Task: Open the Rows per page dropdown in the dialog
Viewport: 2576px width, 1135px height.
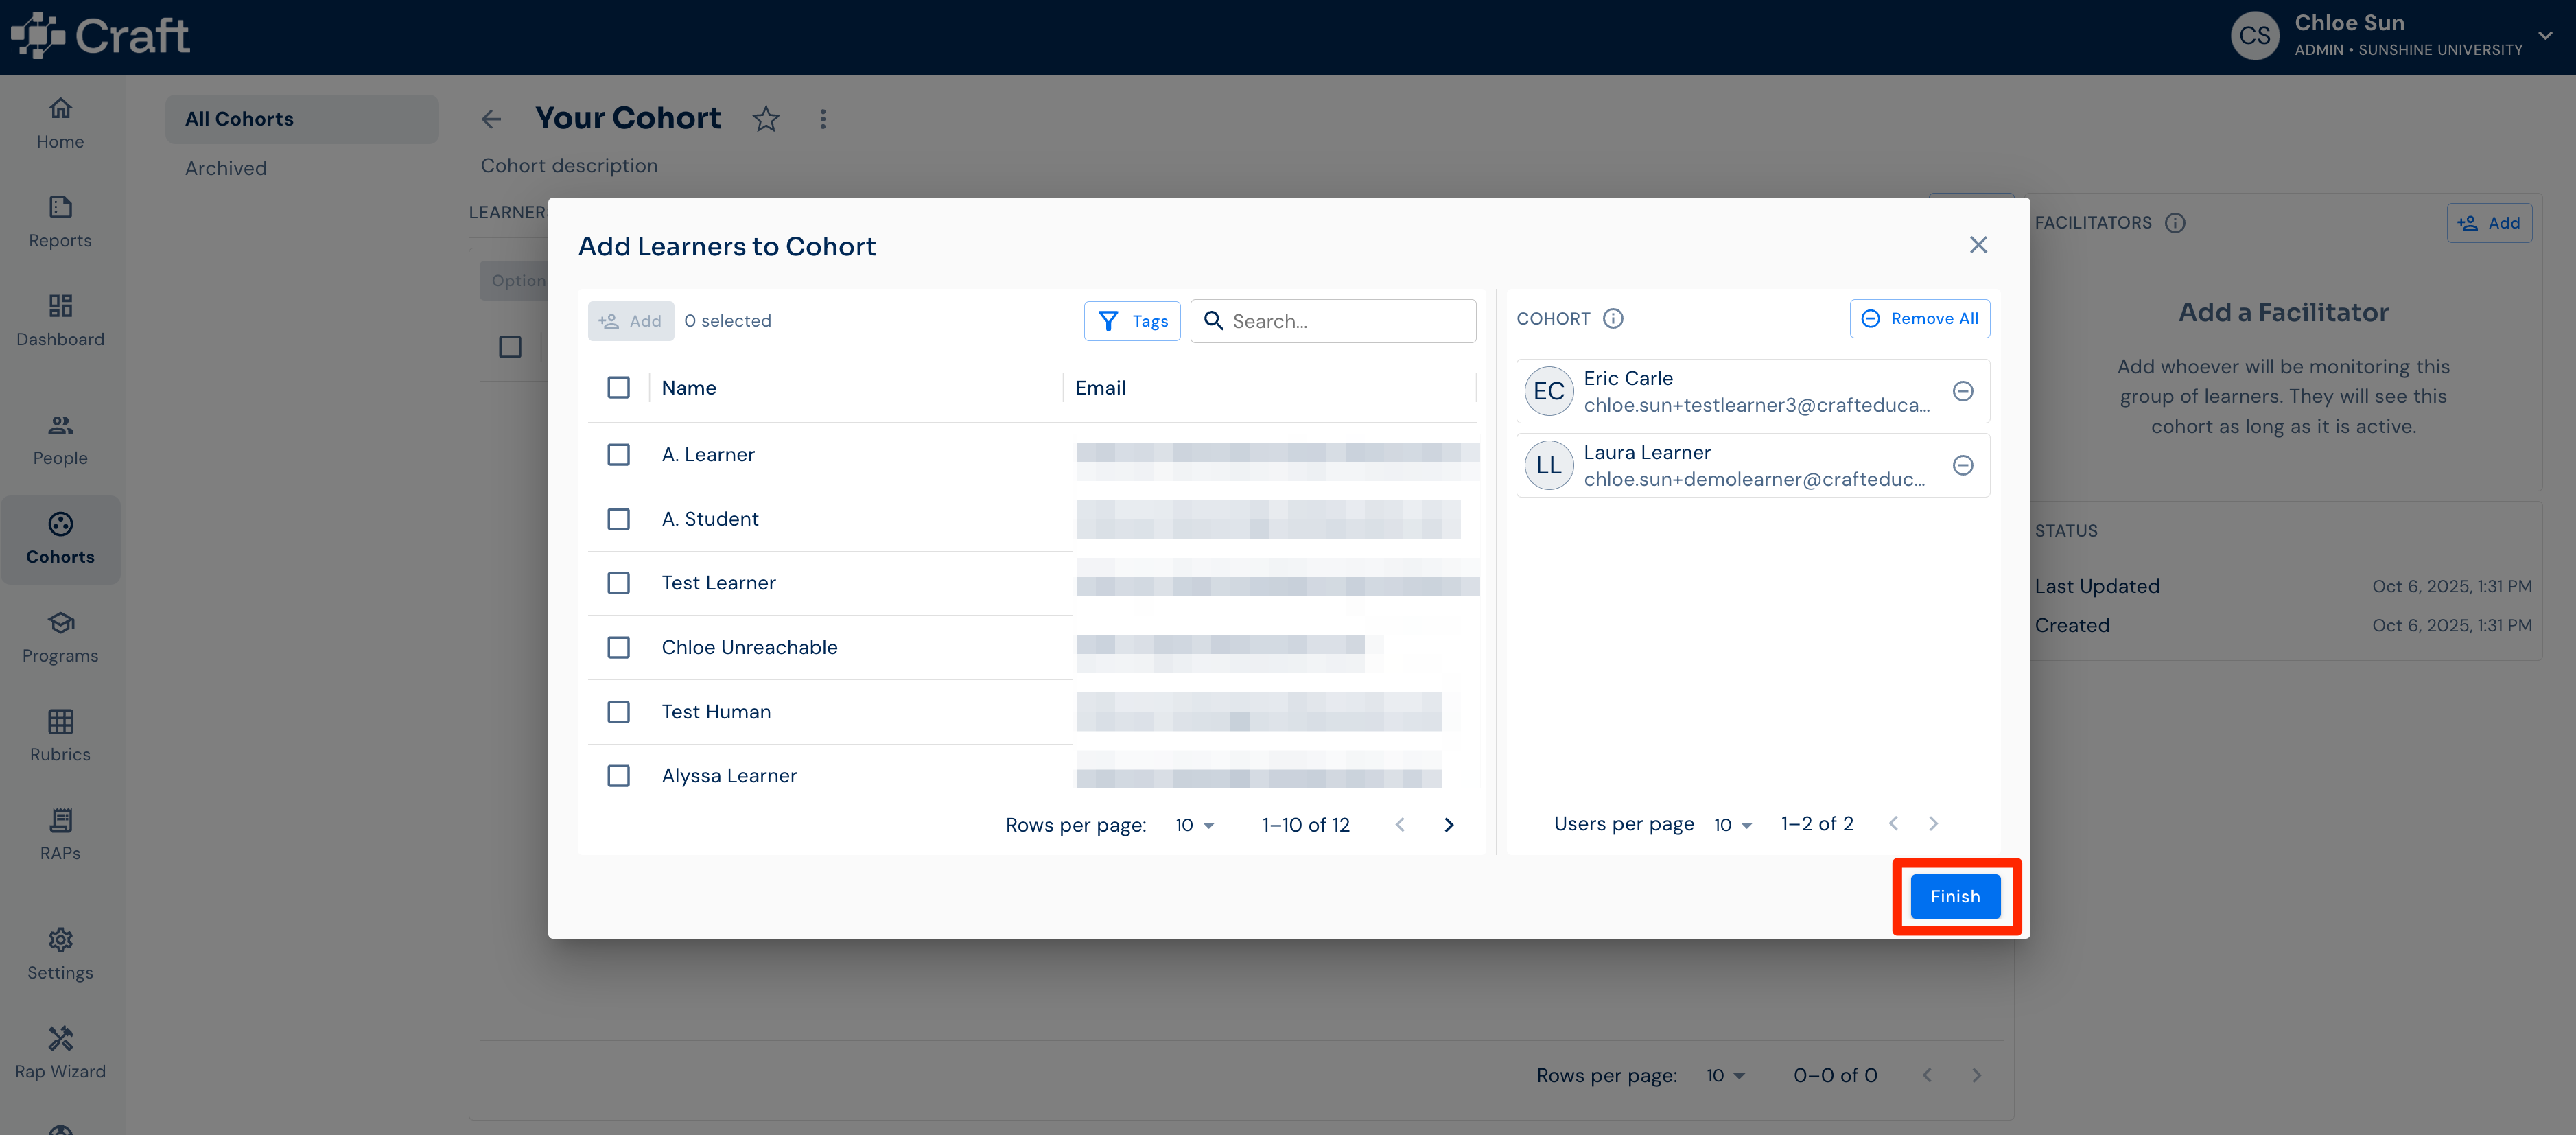Action: coord(1194,825)
